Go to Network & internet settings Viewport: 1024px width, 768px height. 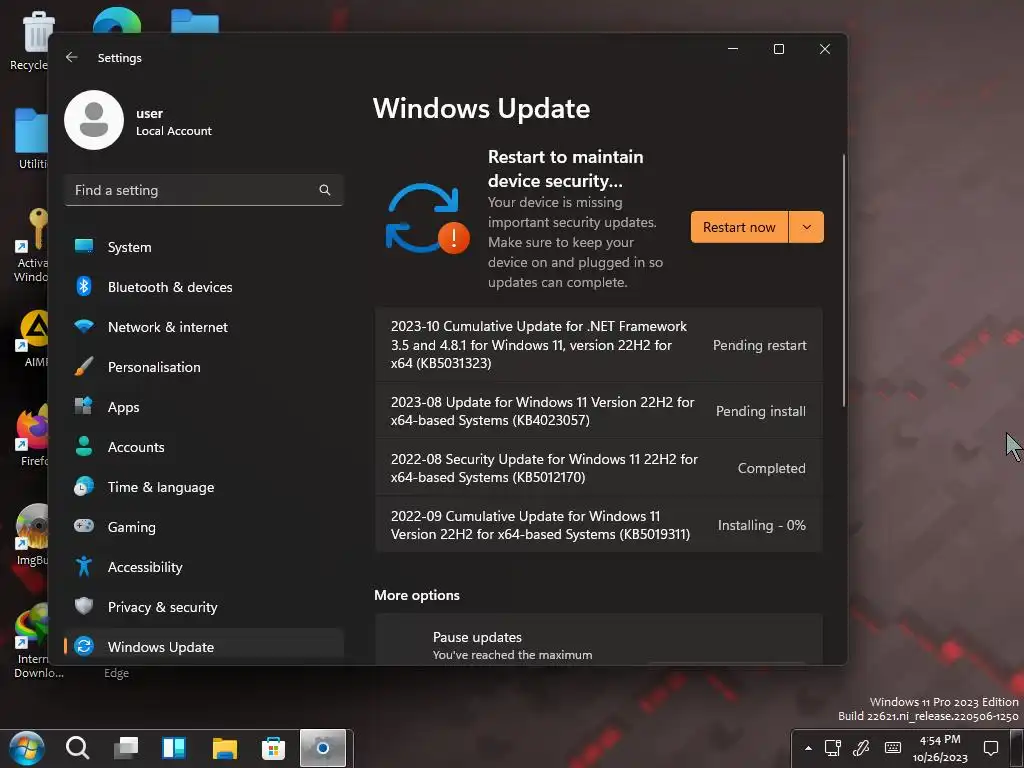click(x=204, y=327)
